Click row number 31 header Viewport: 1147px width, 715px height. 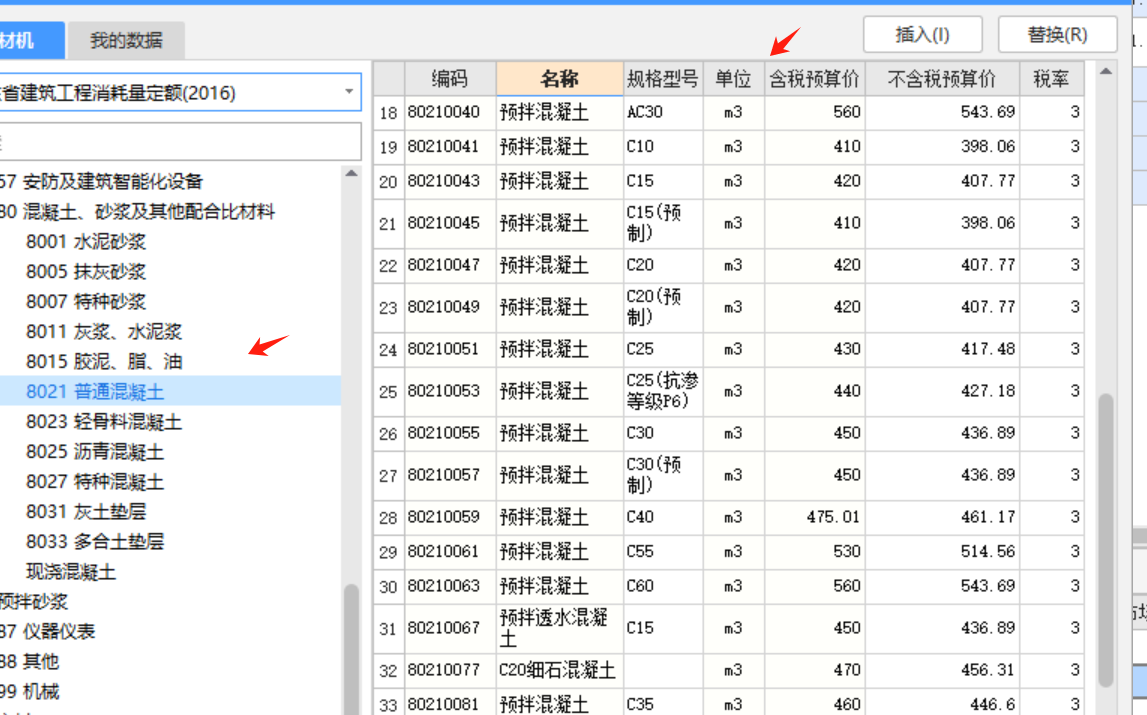point(388,629)
